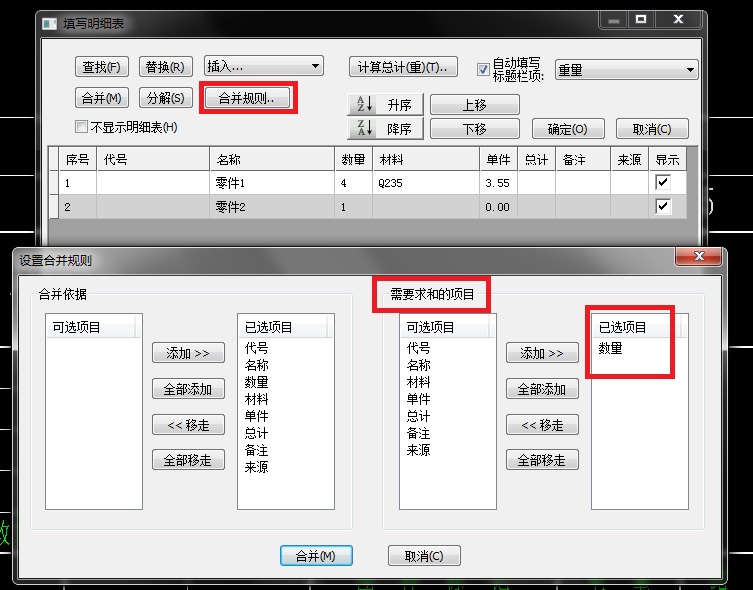Click the descending sort (降序) icon button

click(x=385, y=128)
